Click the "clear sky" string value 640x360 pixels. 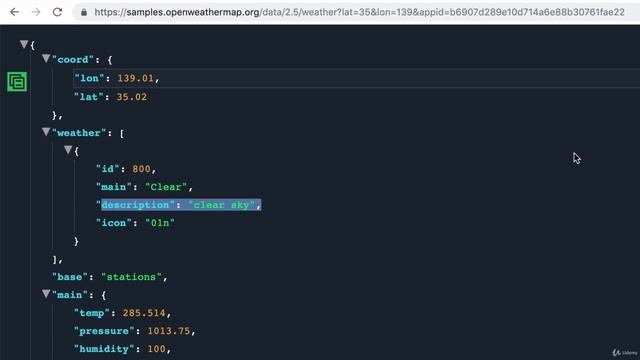(221, 204)
